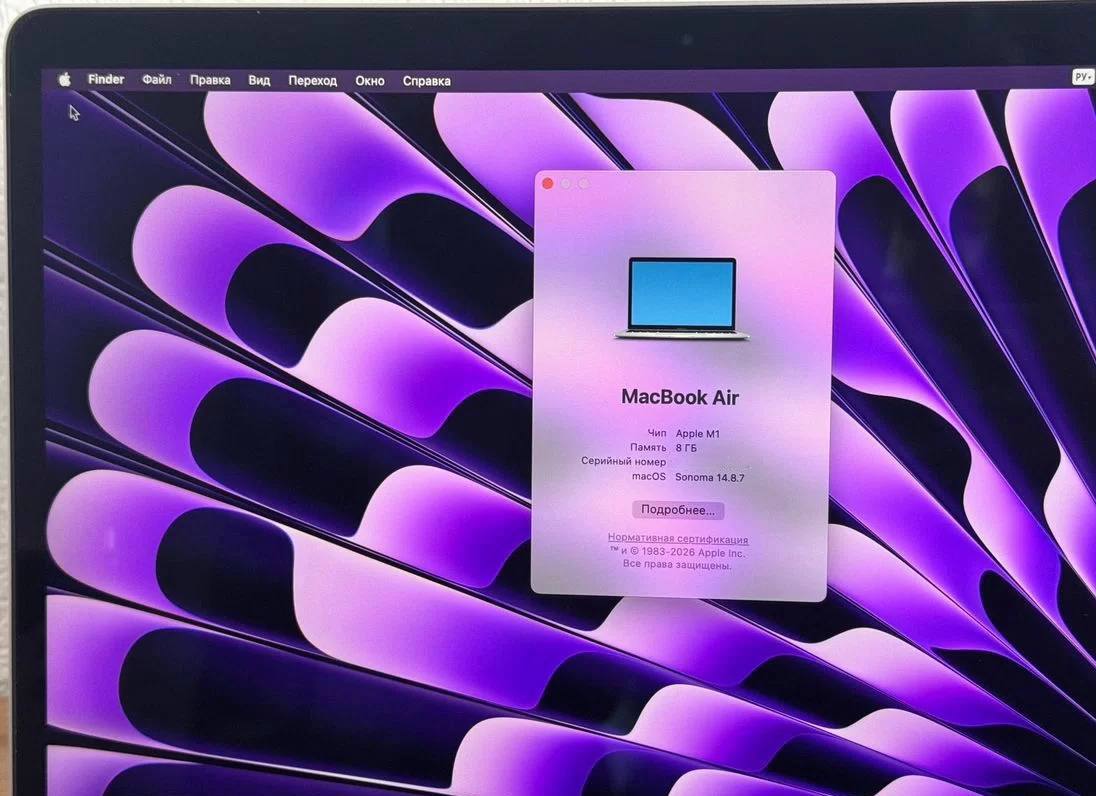Click the Серийный номер label
This screenshot has width=1096, height=796.
pos(623,461)
